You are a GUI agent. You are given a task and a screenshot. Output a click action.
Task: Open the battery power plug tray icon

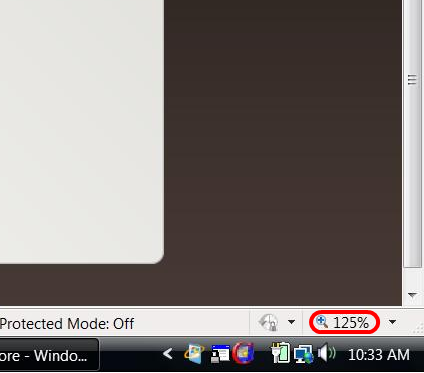[280, 353]
